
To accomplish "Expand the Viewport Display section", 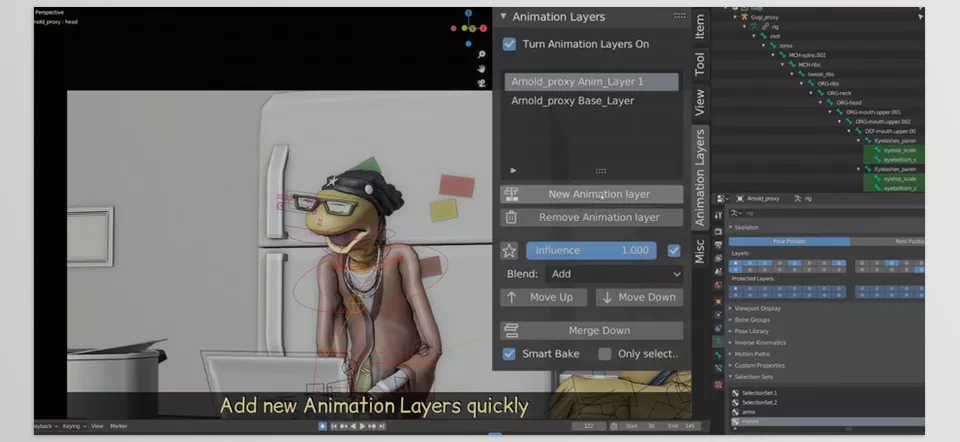I will pos(757,309).
